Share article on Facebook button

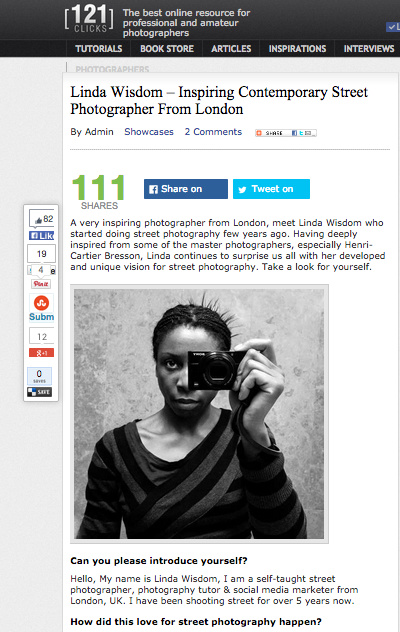point(186,189)
